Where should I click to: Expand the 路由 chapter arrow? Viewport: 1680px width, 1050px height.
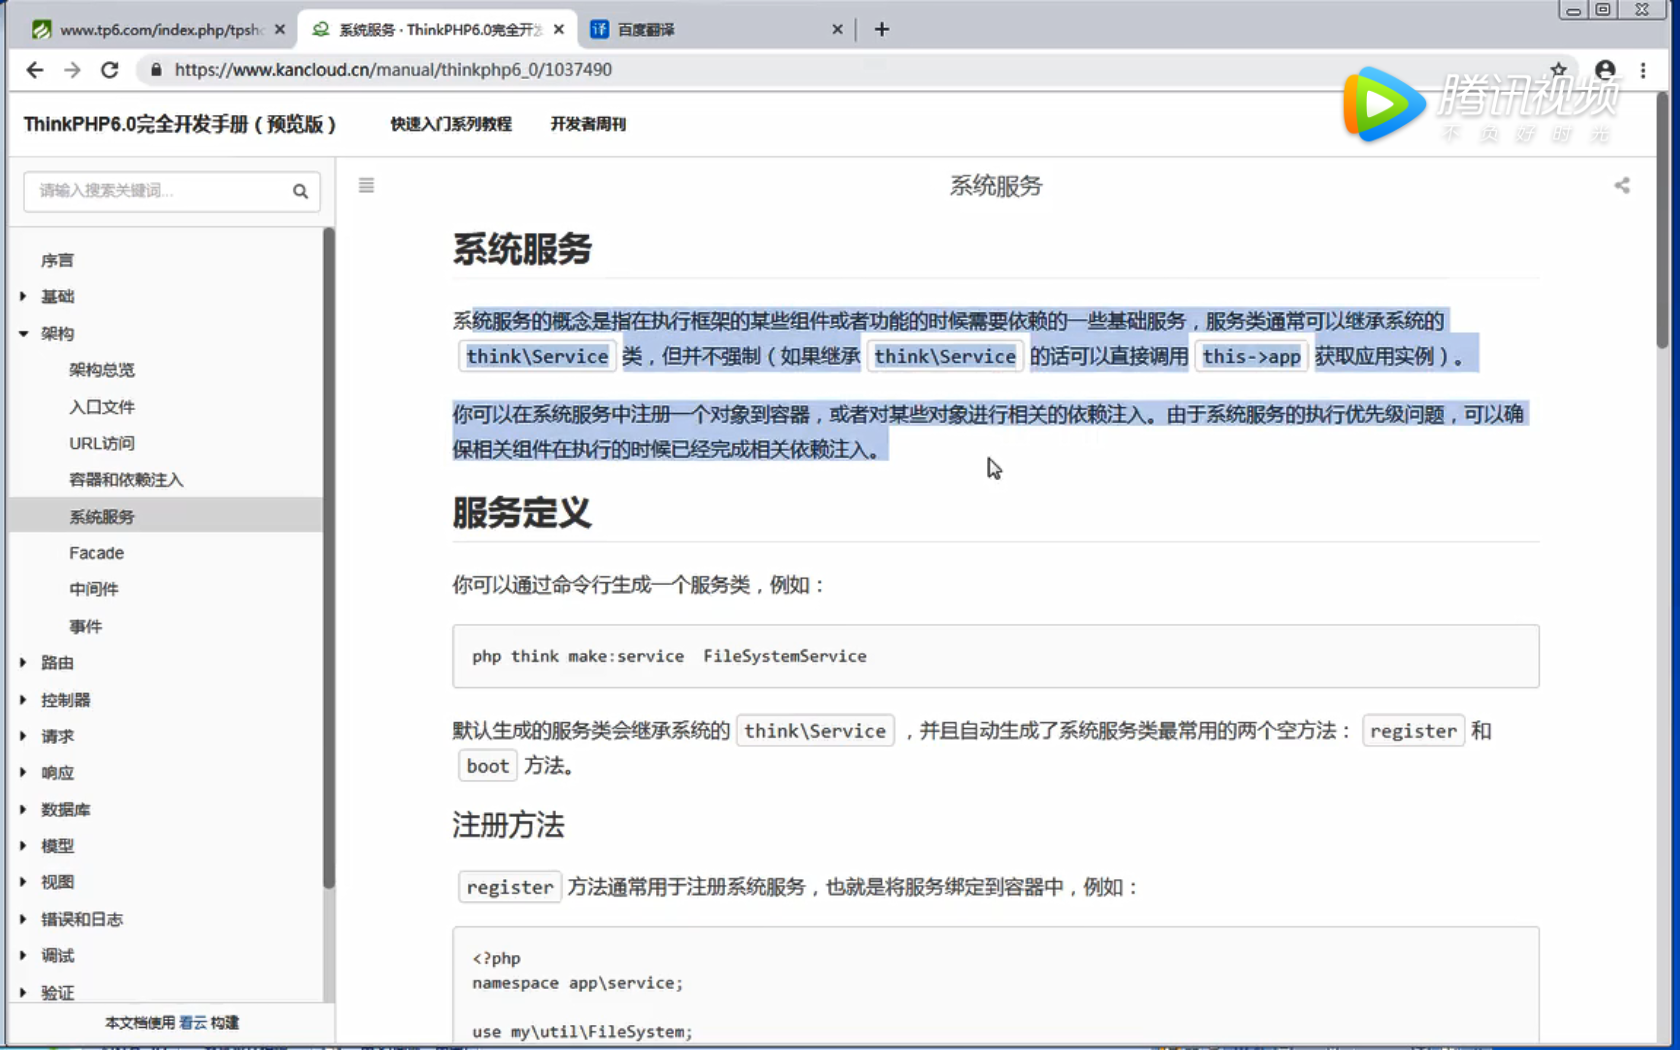(x=23, y=662)
